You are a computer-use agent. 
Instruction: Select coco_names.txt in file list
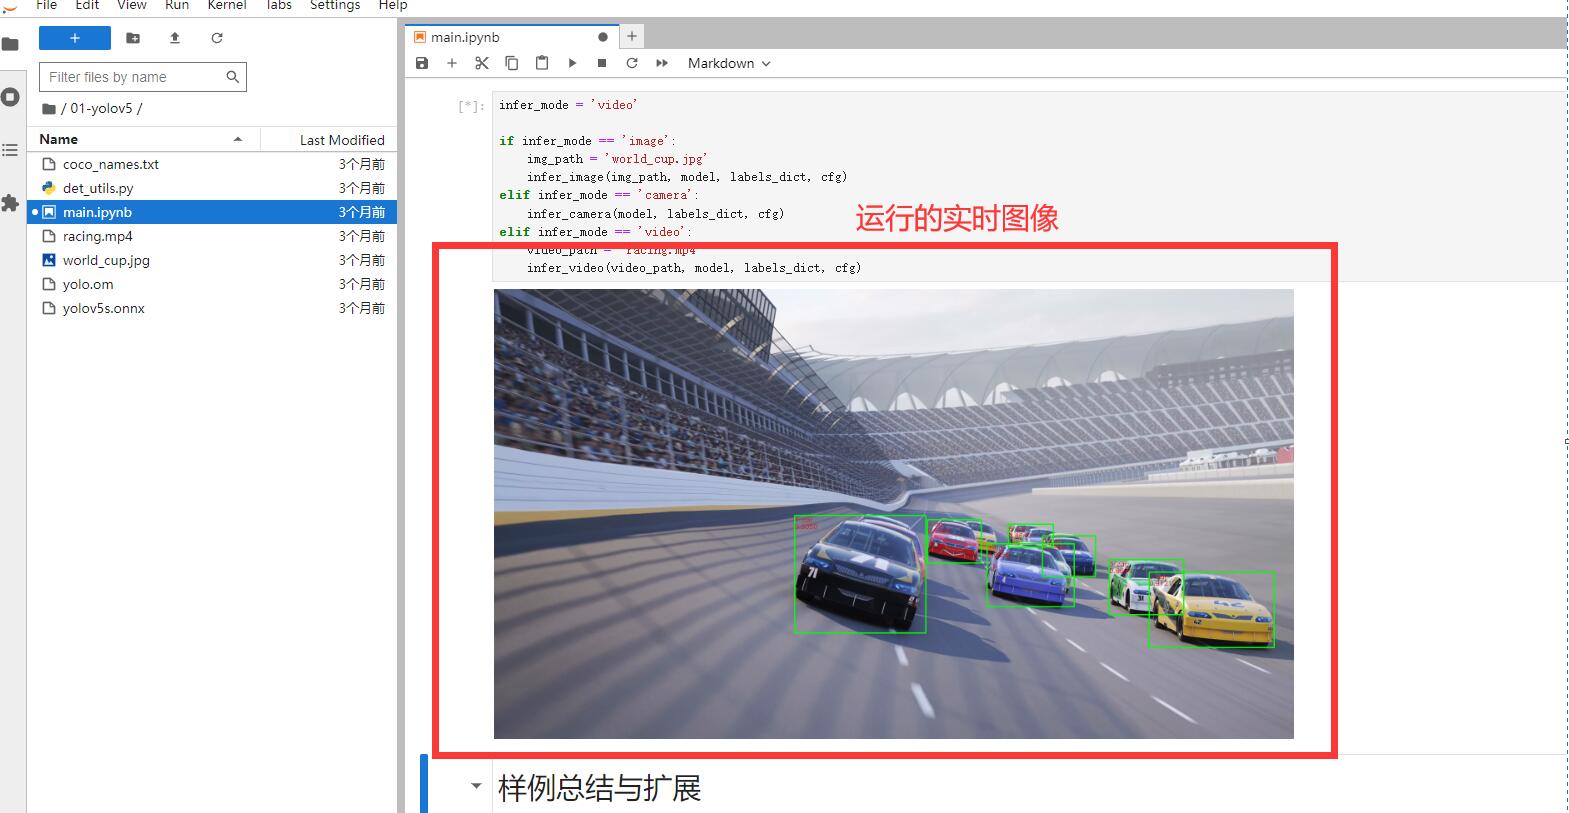(x=212, y=164)
